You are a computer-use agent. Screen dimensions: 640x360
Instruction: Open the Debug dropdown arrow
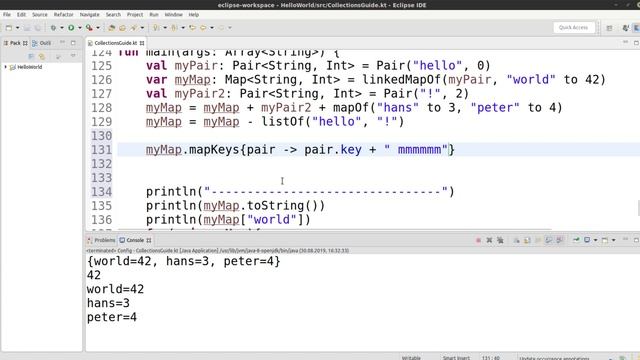[62, 28]
